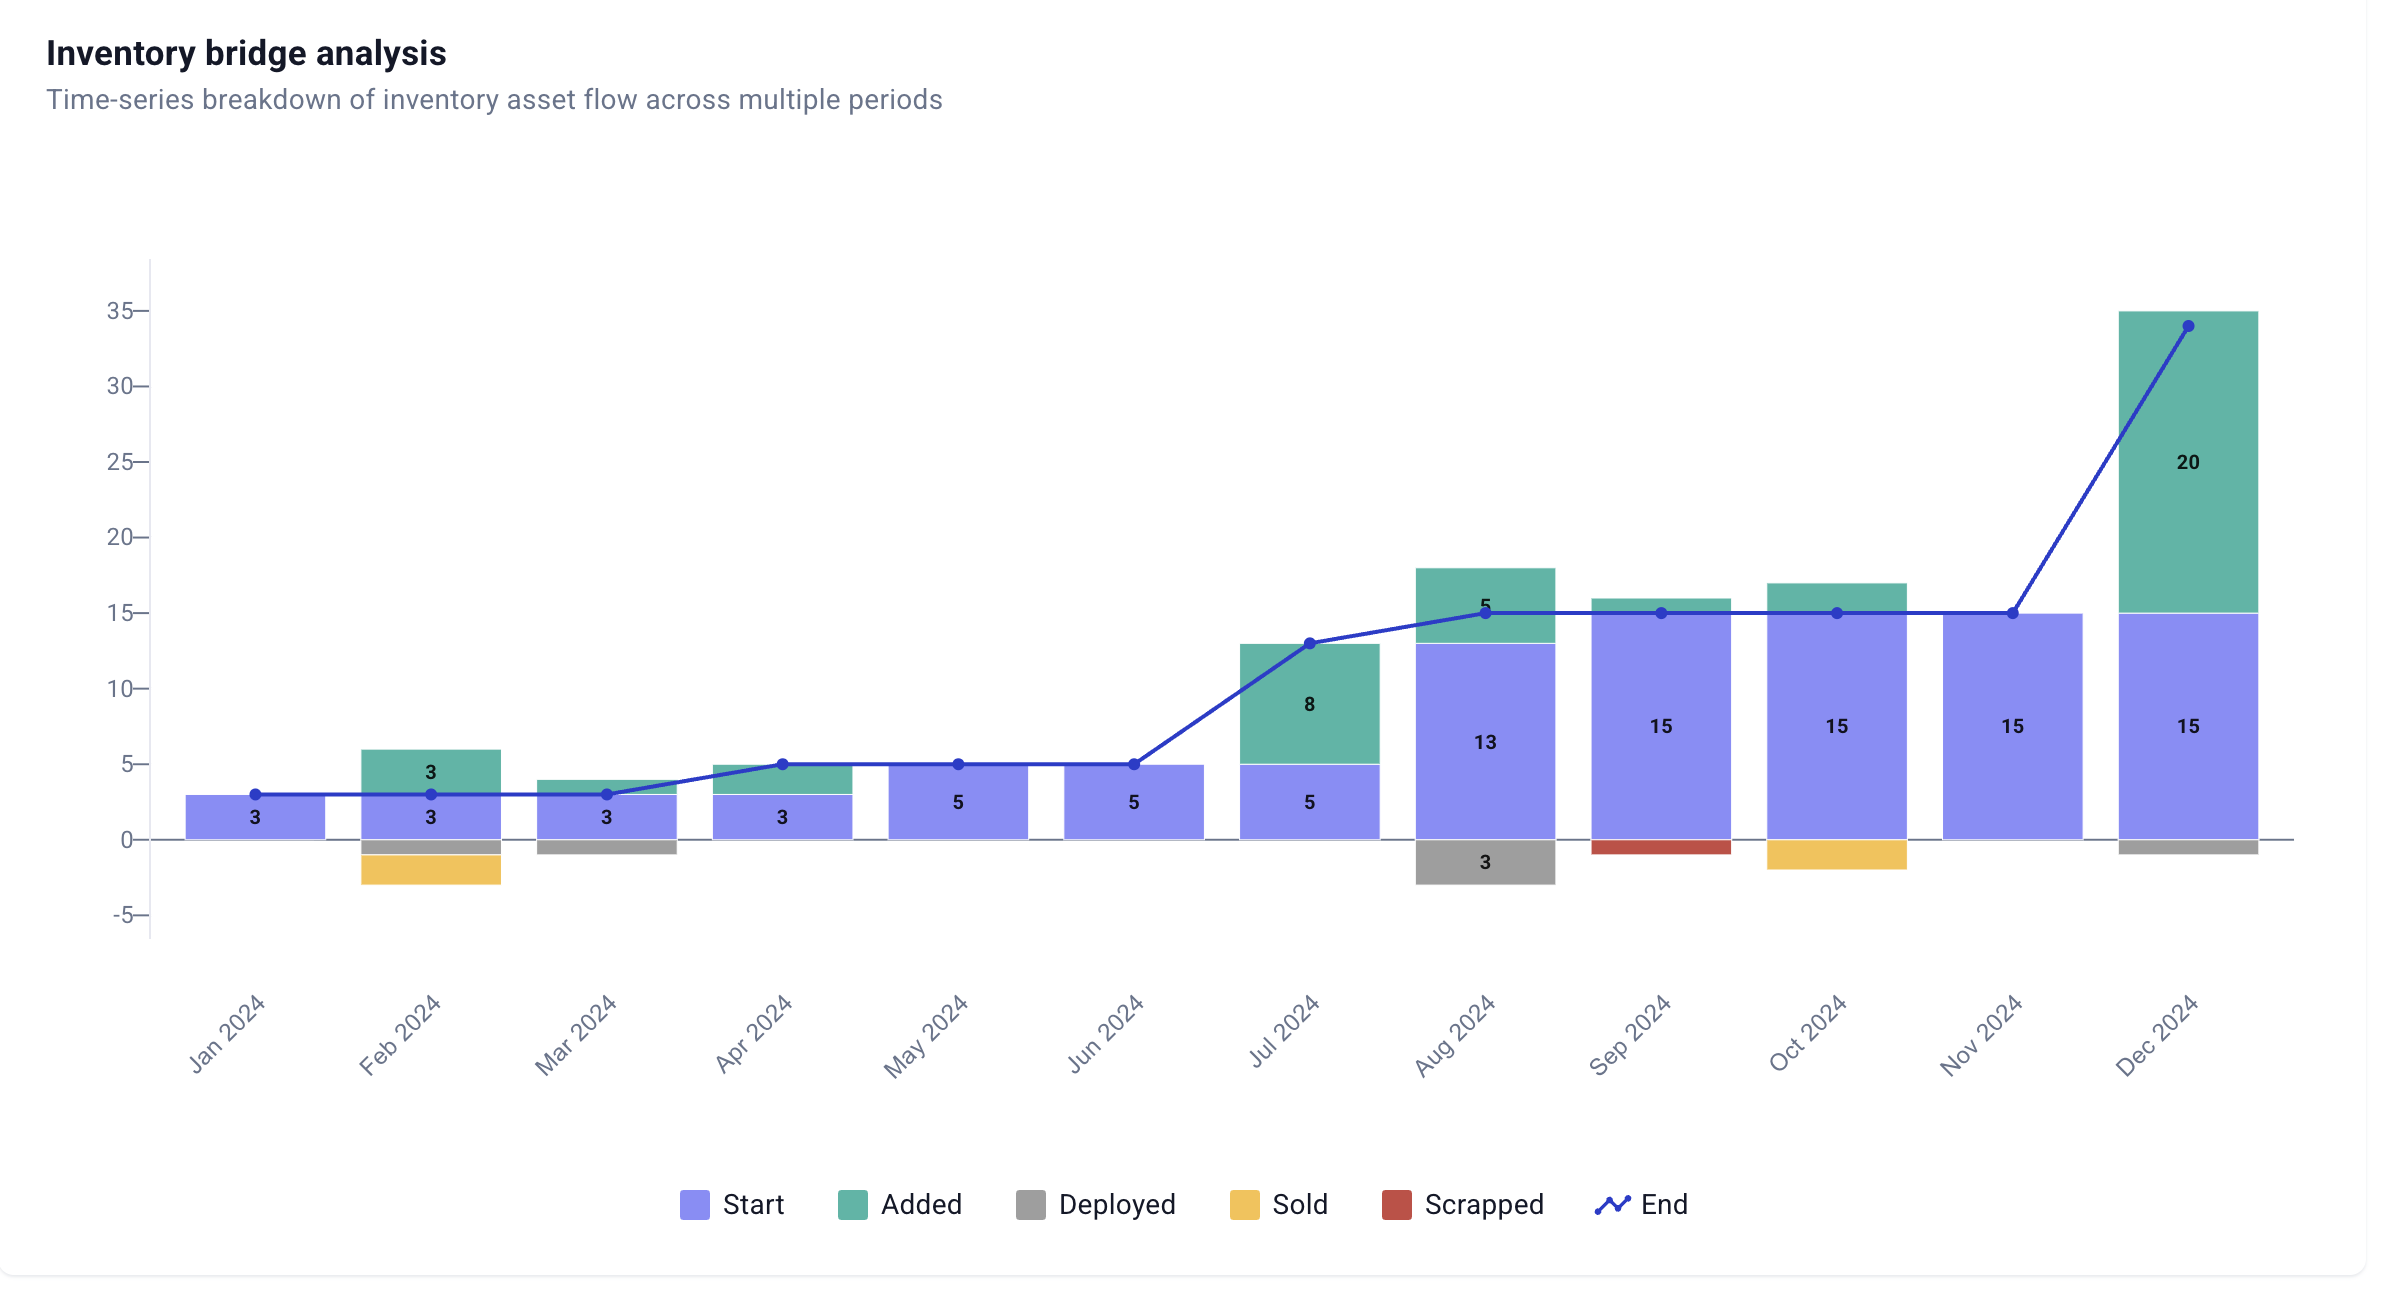This screenshot has height=1290, width=2390.
Task: Click the End line point at Apr 2024
Action: point(782,764)
